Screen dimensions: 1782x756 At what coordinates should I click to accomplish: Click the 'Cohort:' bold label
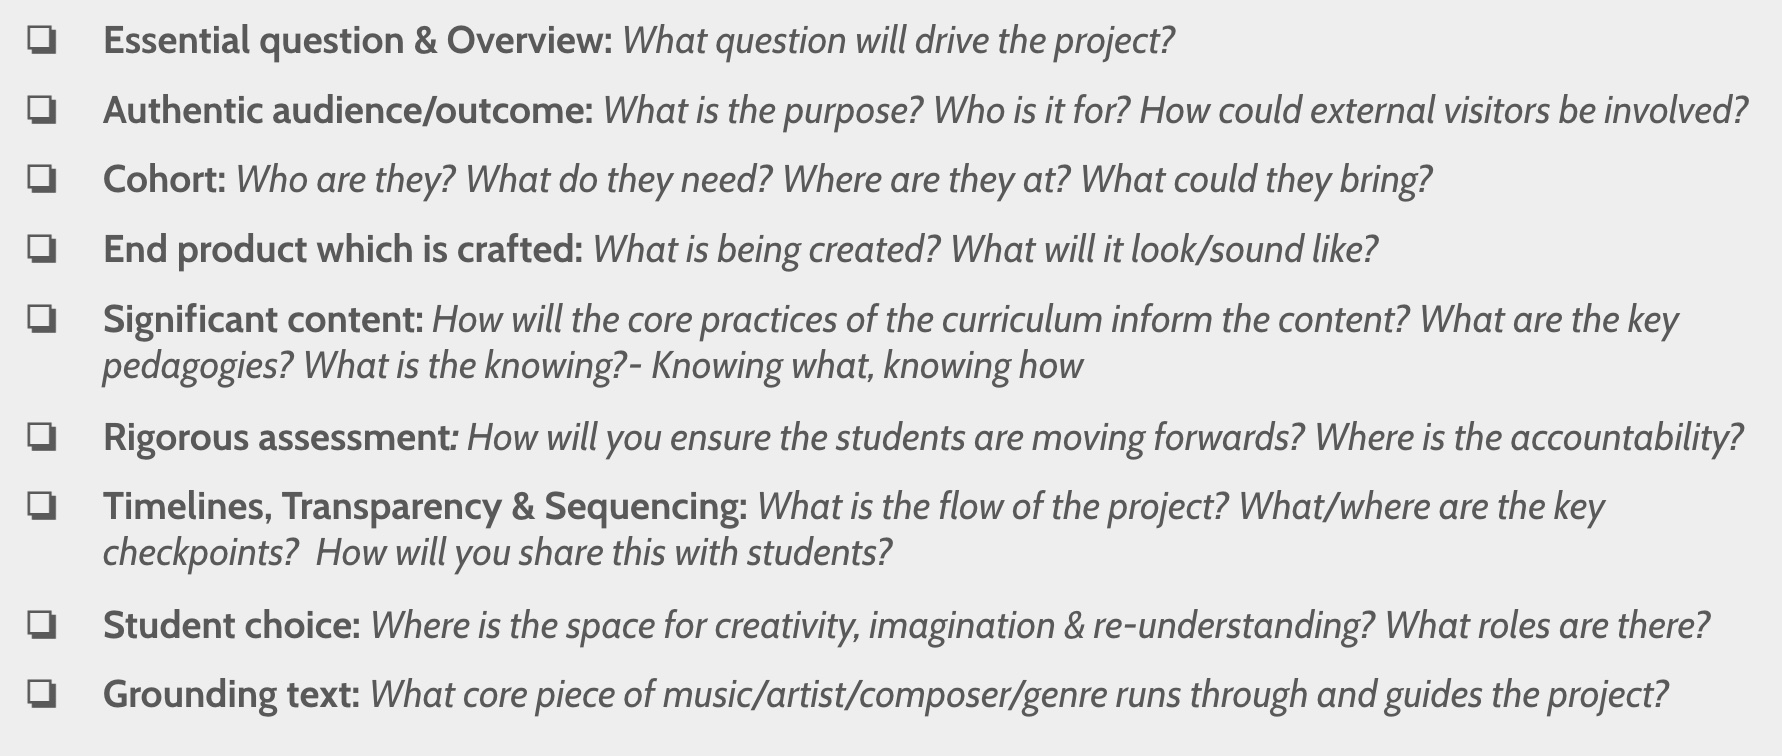[x=165, y=180]
